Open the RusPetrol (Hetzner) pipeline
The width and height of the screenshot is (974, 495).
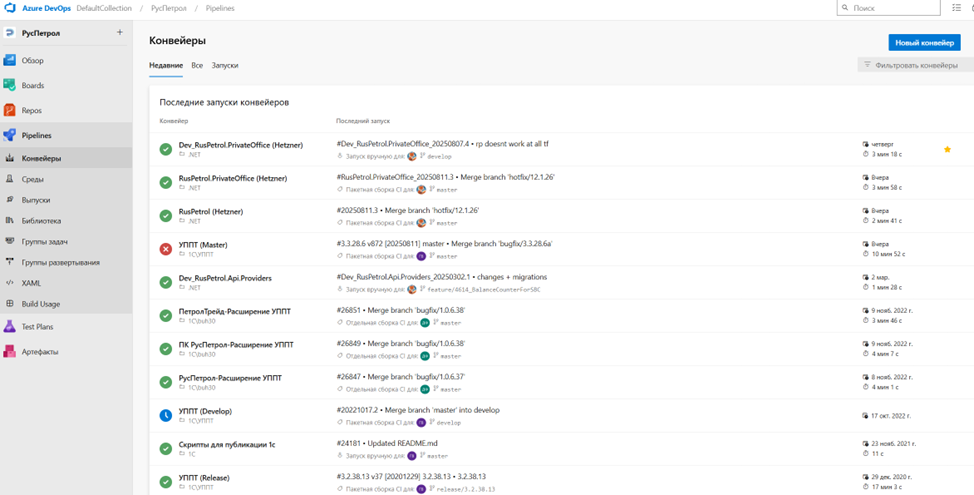210,212
